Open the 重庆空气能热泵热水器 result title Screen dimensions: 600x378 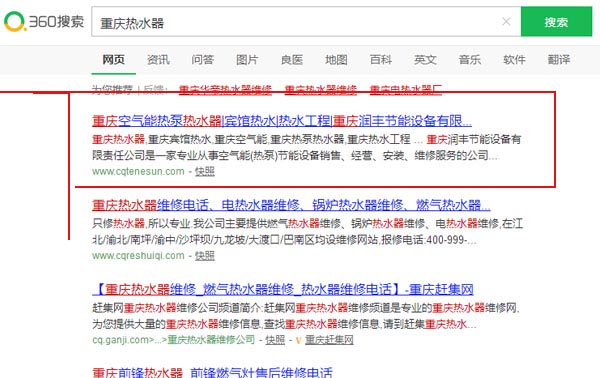pyautogui.click(x=282, y=121)
